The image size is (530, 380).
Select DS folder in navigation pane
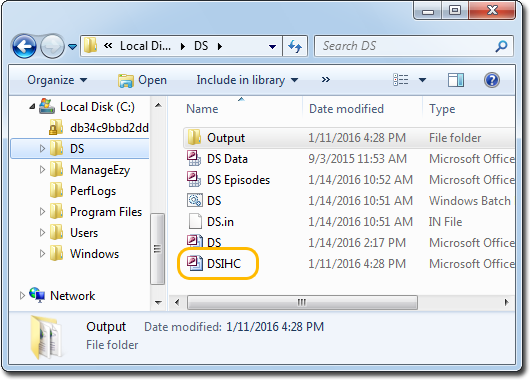click(77, 149)
